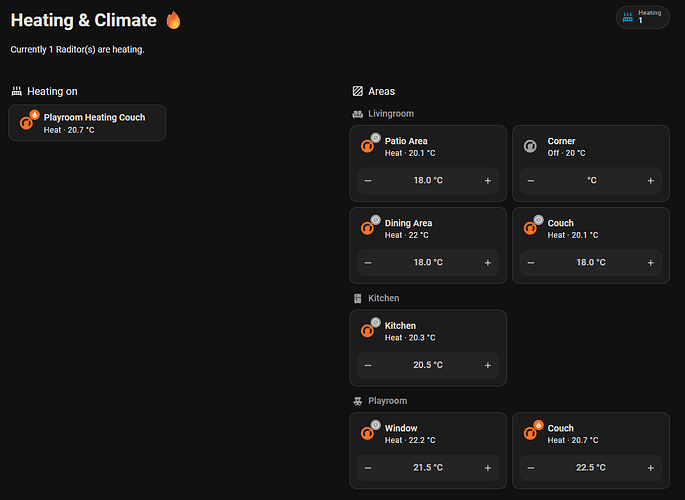Click the Dining Area radiator icon
Viewport: 685px width, 500px height.
(x=368, y=228)
